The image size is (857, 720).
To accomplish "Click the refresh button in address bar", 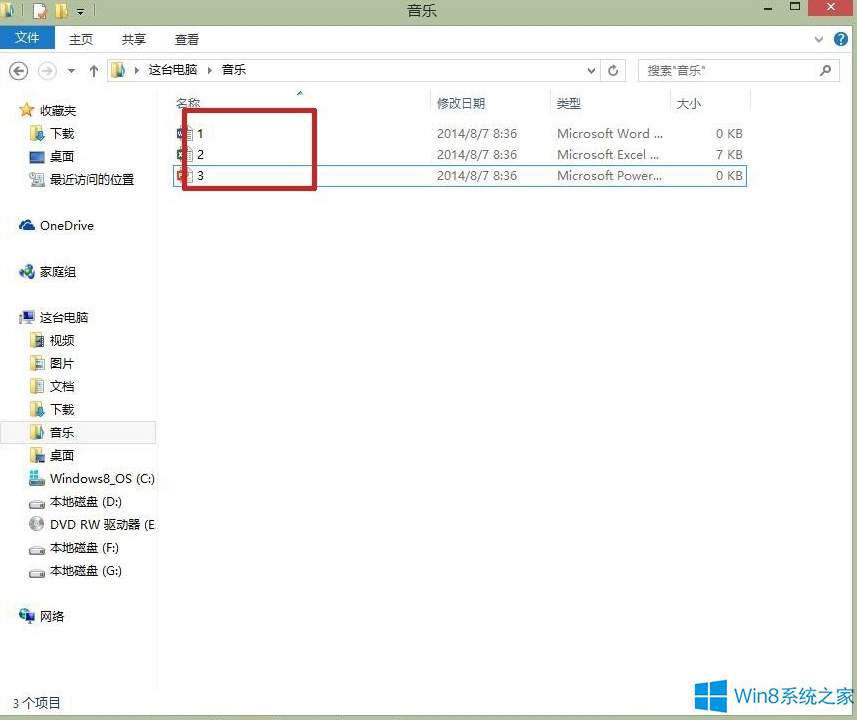I will pyautogui.click(x=612, y=70).
